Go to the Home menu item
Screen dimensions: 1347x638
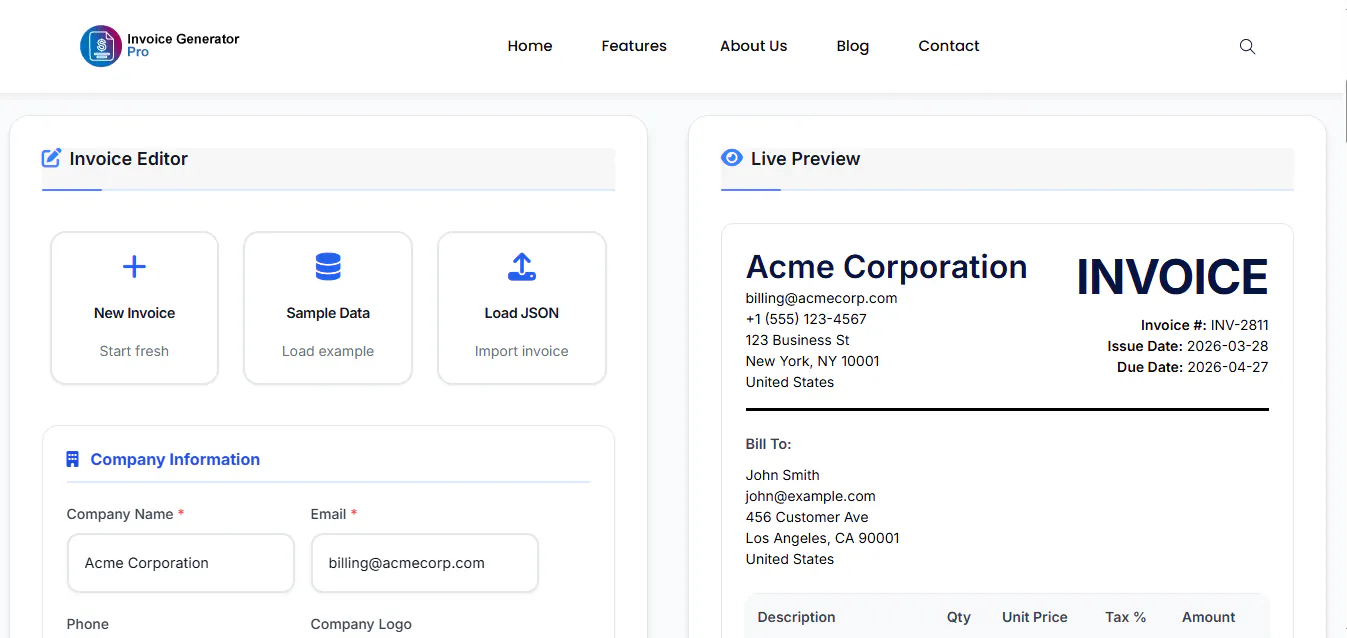(x=530, y=46)
